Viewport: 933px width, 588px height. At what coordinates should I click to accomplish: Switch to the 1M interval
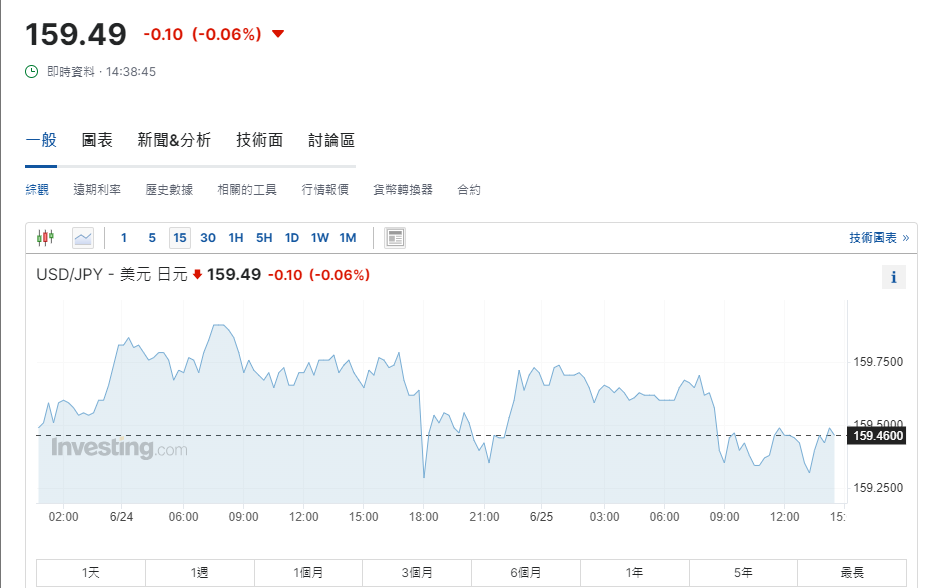348,238
